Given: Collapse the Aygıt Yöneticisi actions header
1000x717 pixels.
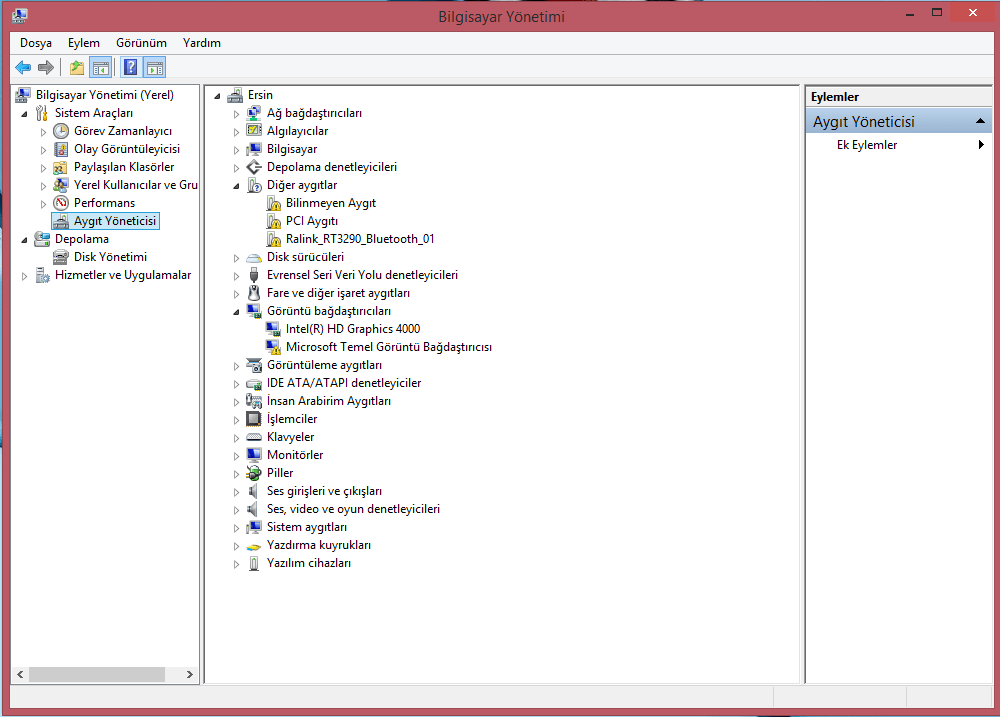Looking at the screenshot, I should coord(980,121).
